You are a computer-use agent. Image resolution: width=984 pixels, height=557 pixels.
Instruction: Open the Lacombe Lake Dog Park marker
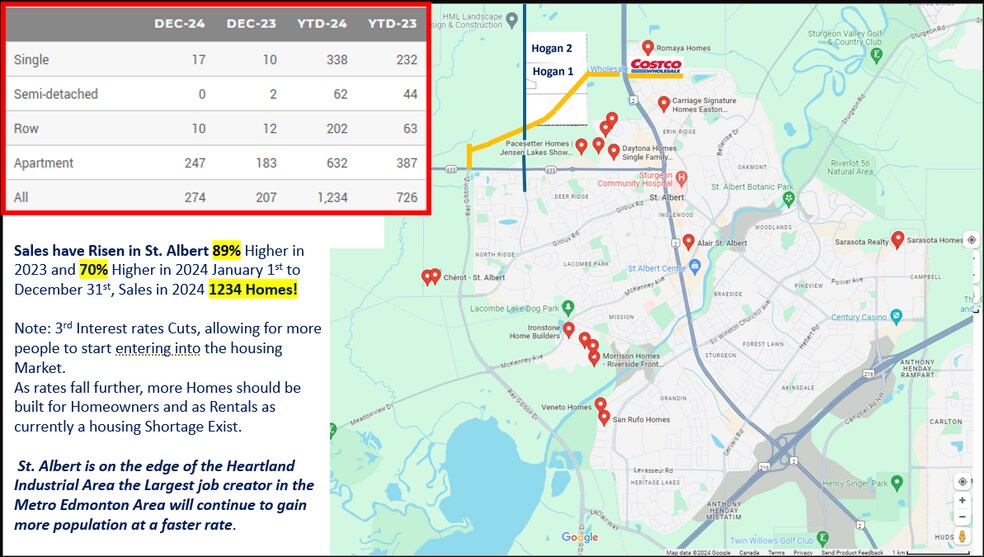pyautogui.click(x=568, y=307)
